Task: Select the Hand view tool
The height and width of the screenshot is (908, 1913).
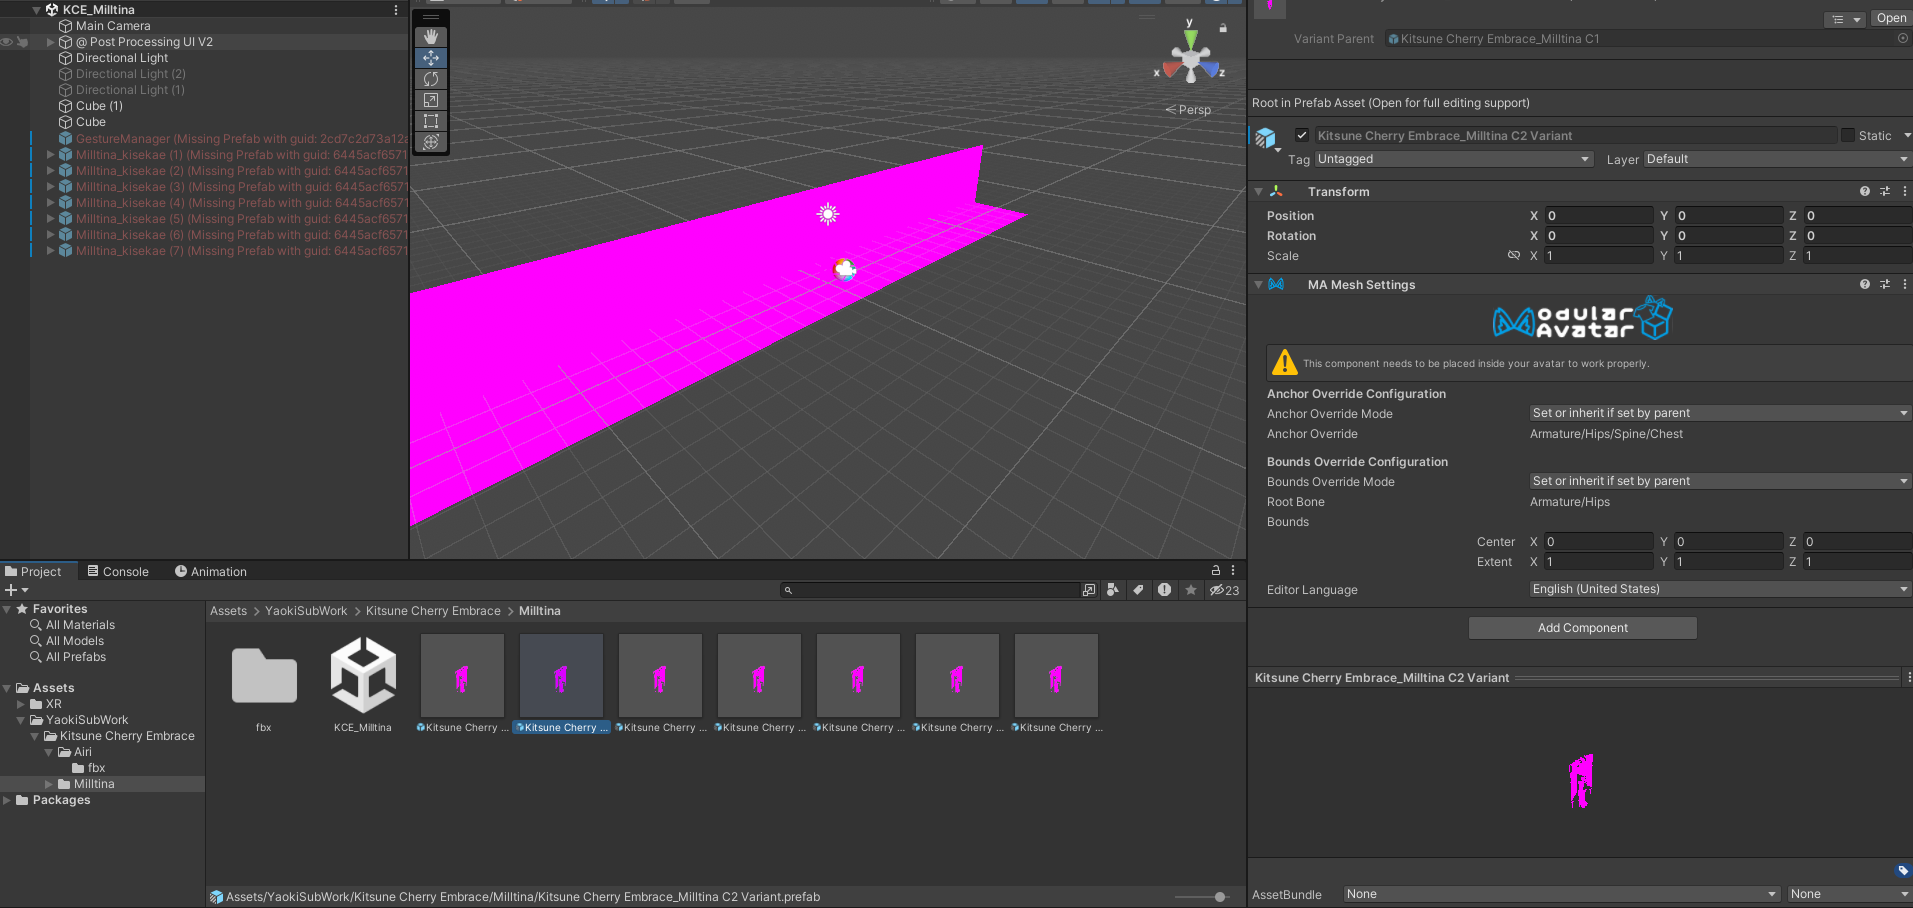Action: point(431,37)
